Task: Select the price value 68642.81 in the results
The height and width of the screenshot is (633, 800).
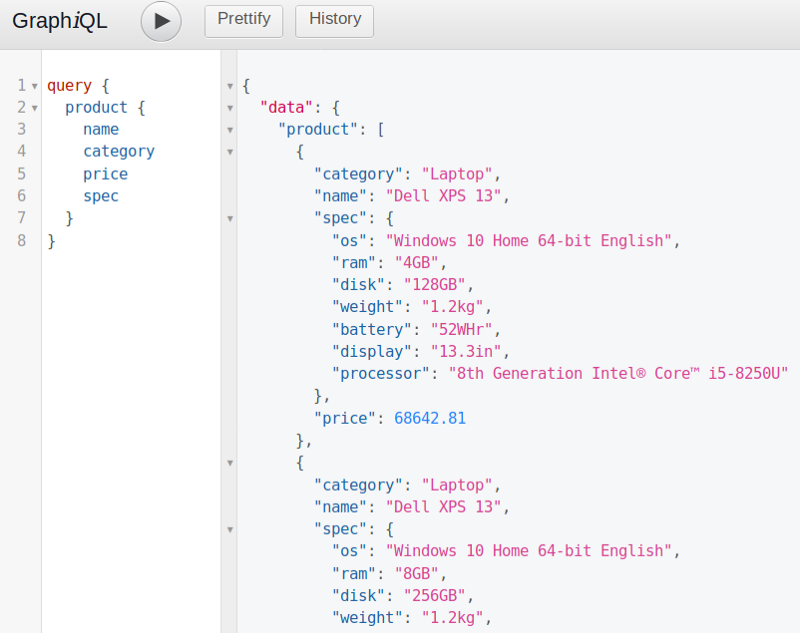Action: [430, 418]
